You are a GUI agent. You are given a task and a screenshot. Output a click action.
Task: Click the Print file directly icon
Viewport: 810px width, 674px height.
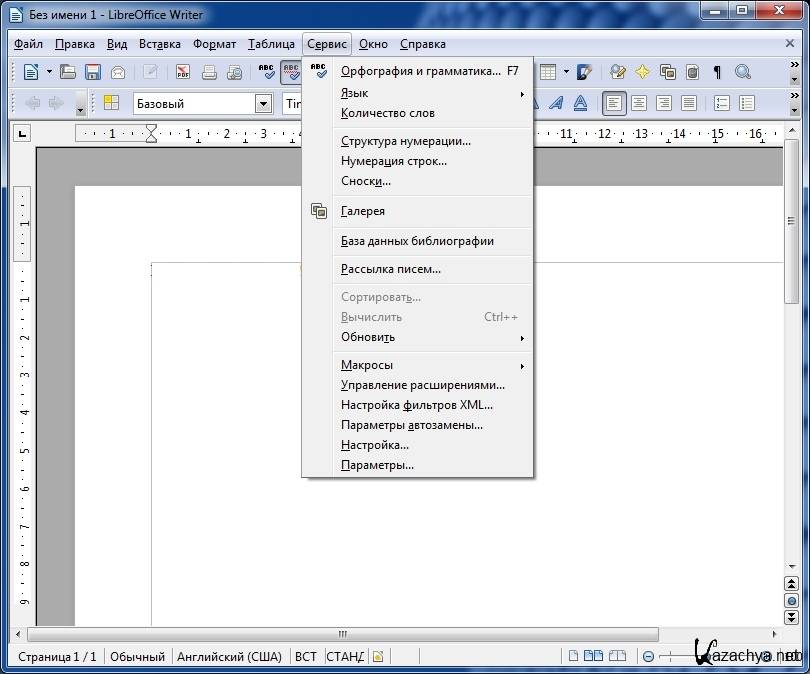coord(209,72)
